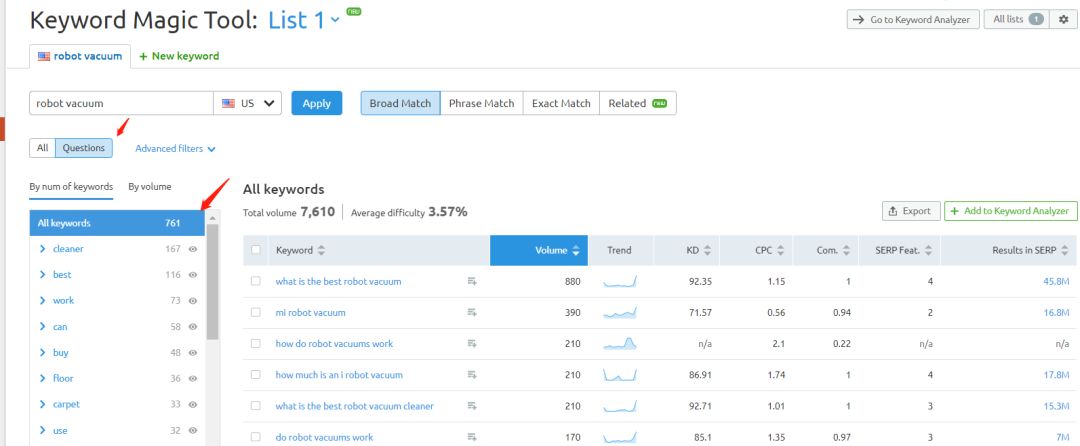Click the settings gear icon
Screen dimensions: 1080x446
[x=1063, y=19]
